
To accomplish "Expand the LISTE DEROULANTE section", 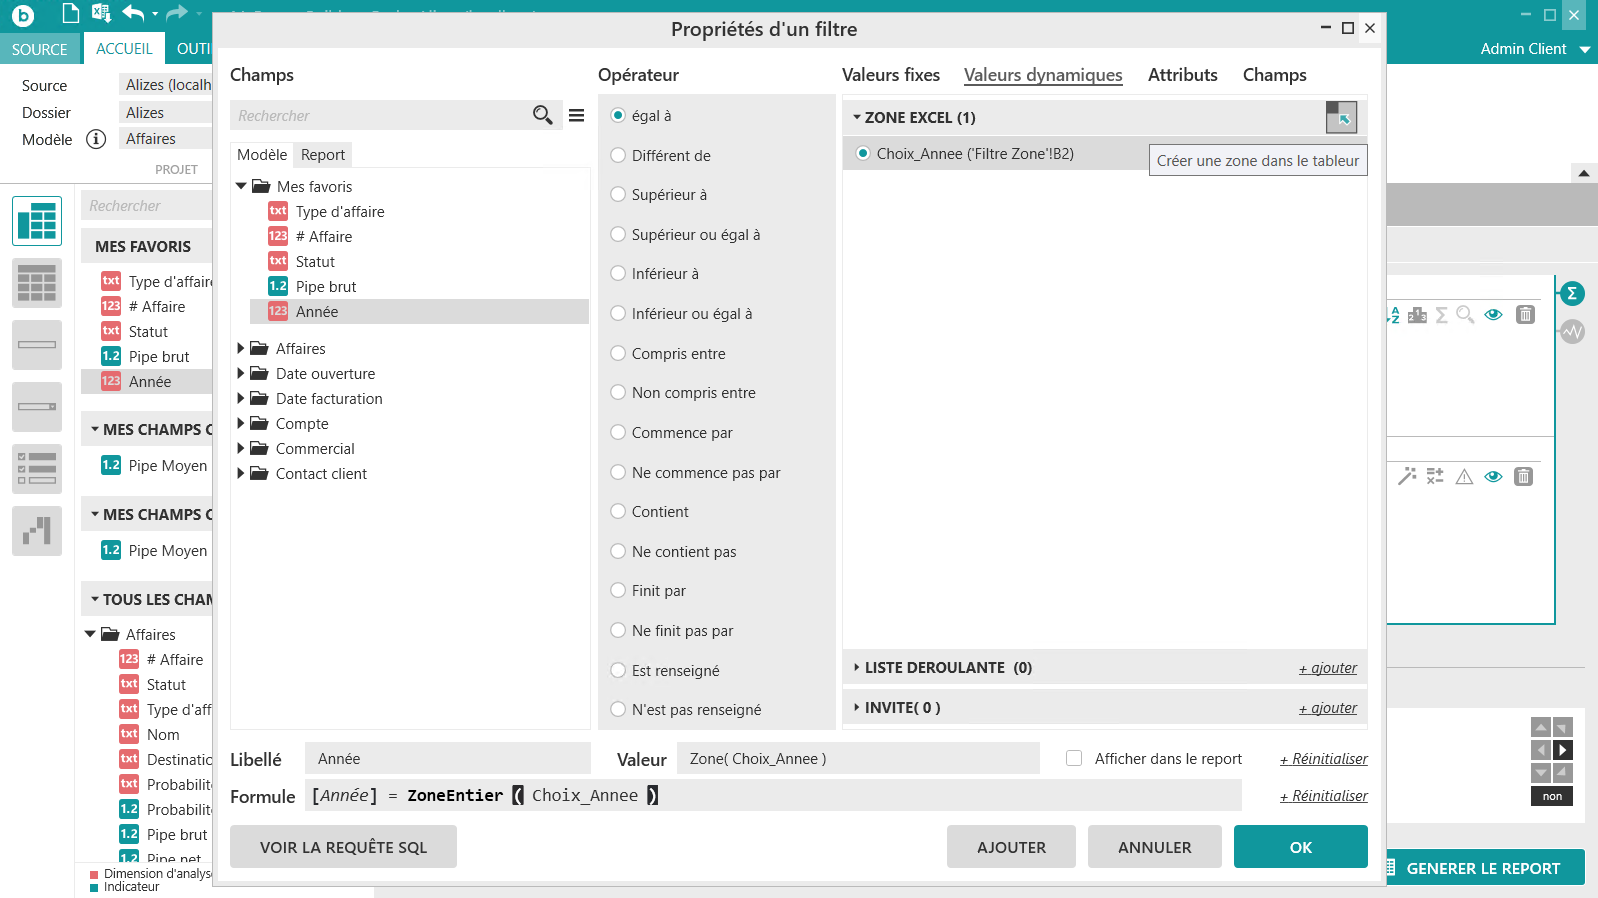I will 857,667.
